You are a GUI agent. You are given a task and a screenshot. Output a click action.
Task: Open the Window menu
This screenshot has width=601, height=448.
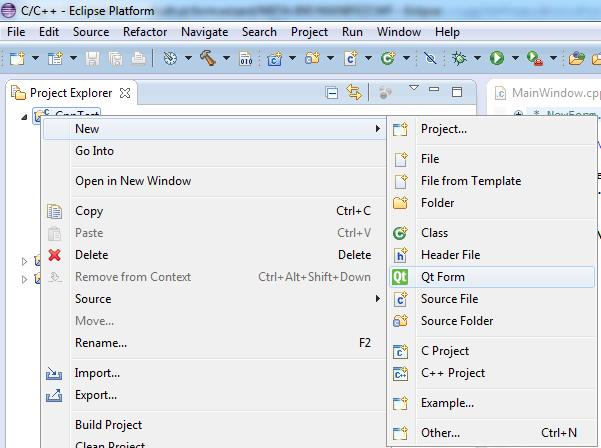399,32
